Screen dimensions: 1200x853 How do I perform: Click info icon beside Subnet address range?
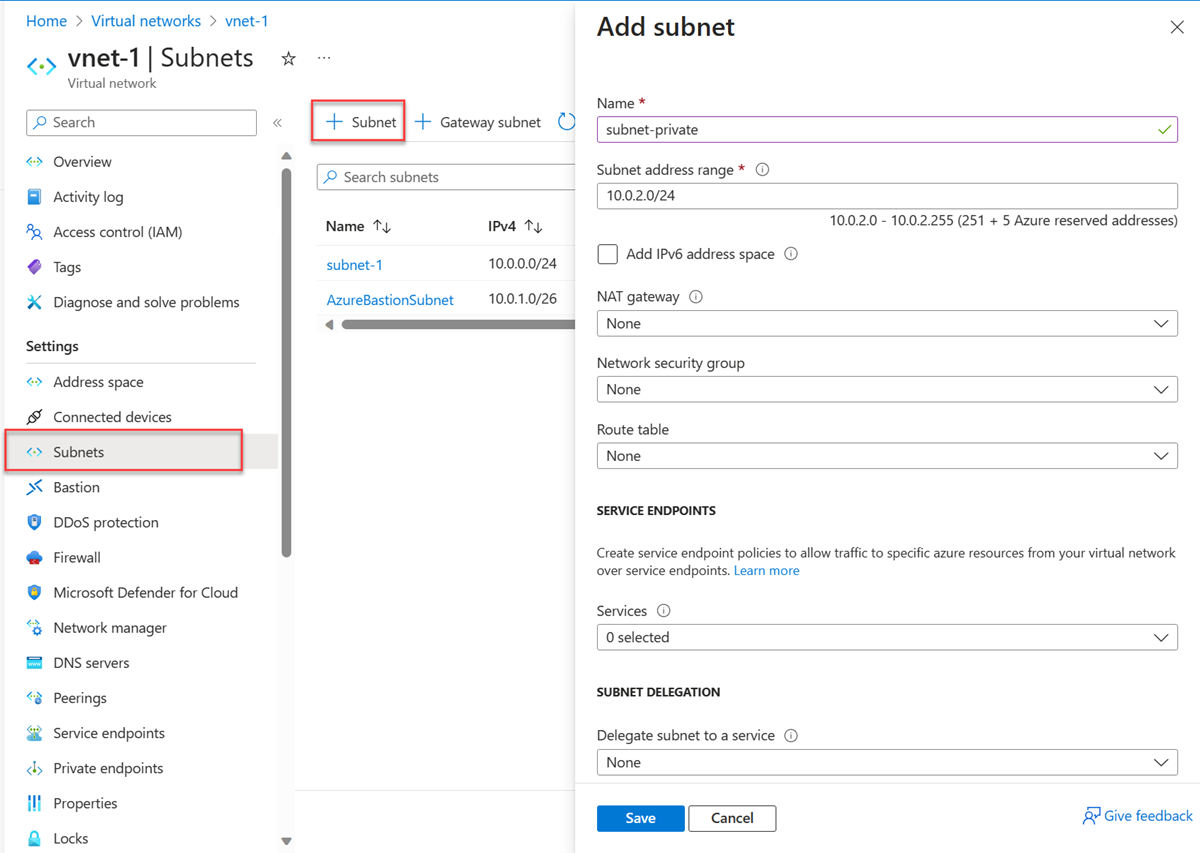762,170
